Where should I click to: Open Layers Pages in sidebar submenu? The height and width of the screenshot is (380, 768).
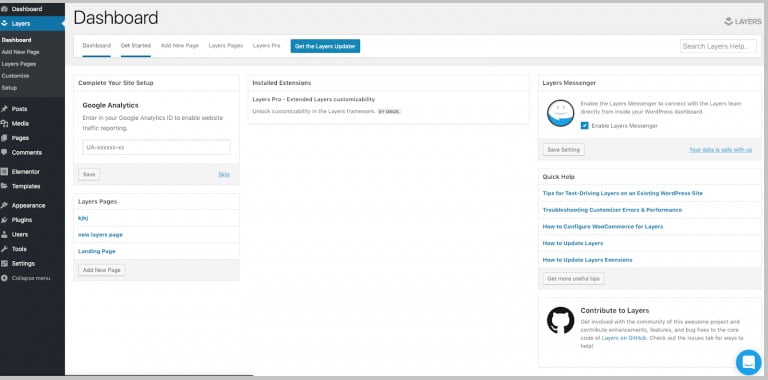point(19,64)
